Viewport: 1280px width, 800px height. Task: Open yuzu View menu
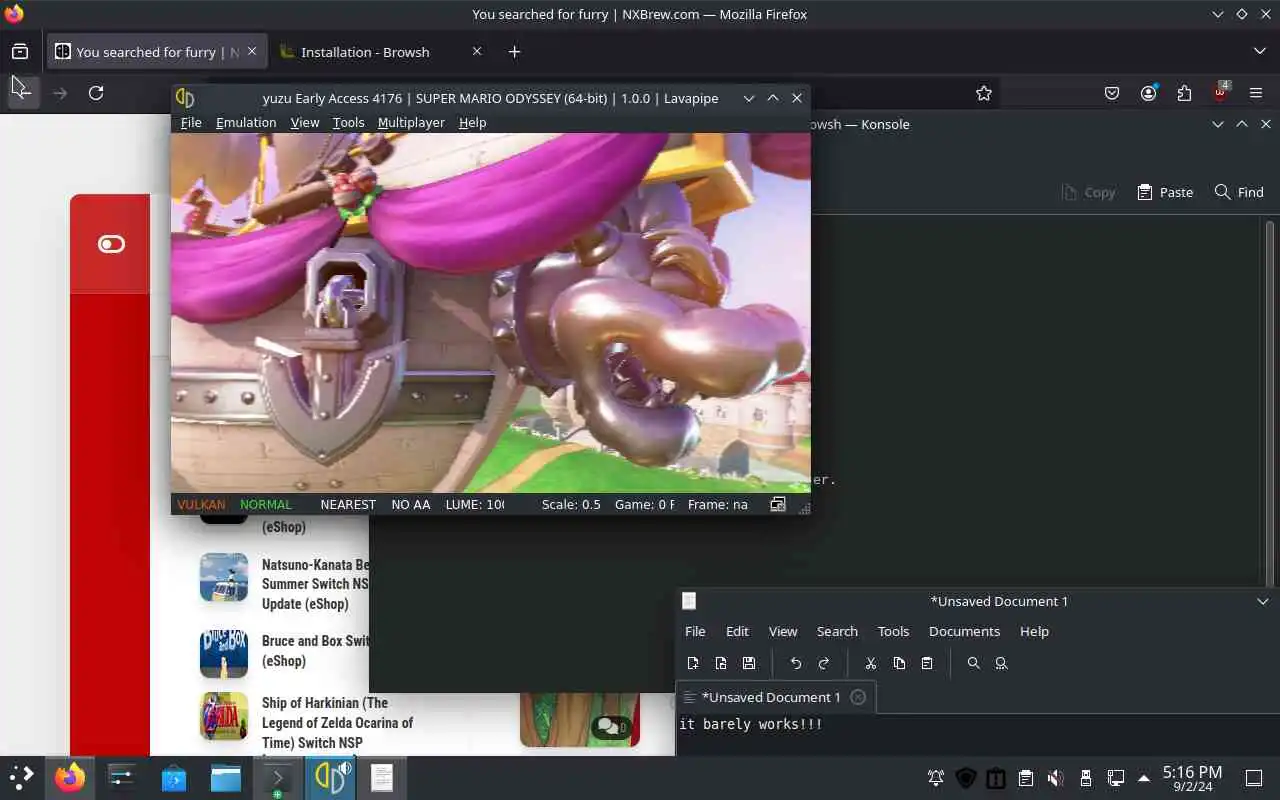pyautogui.click(x=305, y=122)
